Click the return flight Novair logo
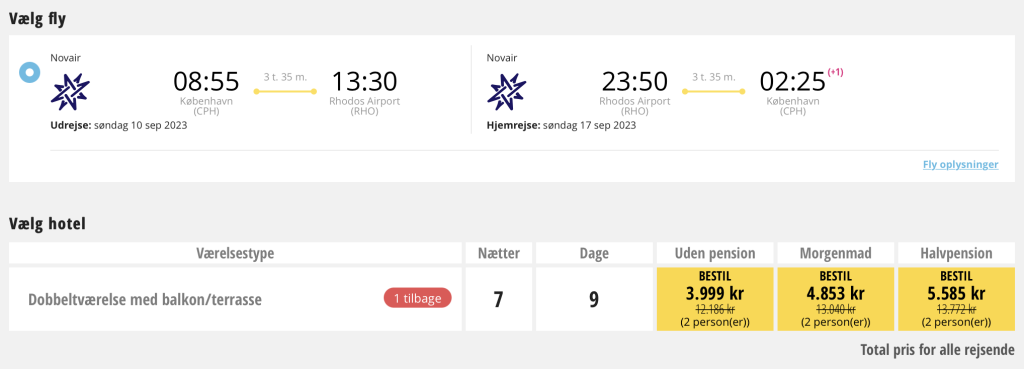The width and height of the screenshot is (1024, 369). pyautogui.click(x=506, y=91)
